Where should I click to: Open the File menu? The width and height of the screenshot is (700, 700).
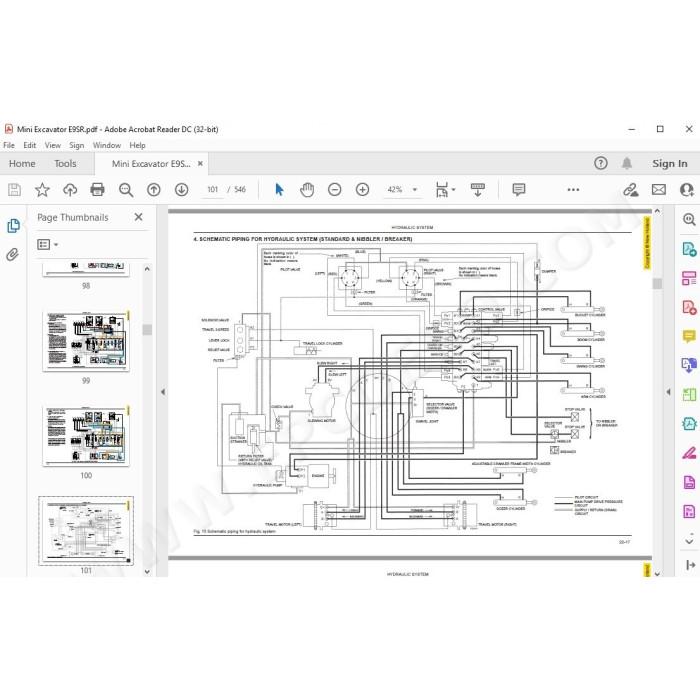(x=9, y=146)
